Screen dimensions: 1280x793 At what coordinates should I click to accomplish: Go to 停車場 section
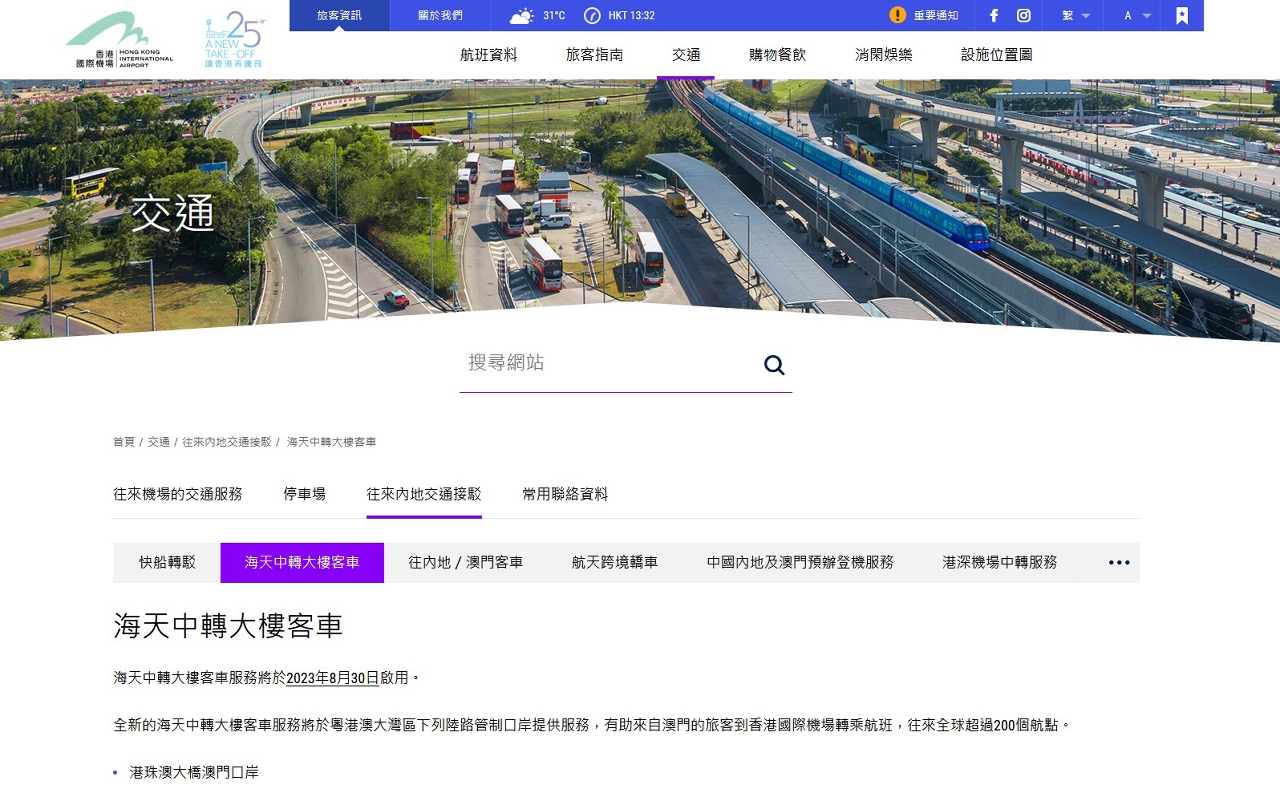click(x=304, y=494)
